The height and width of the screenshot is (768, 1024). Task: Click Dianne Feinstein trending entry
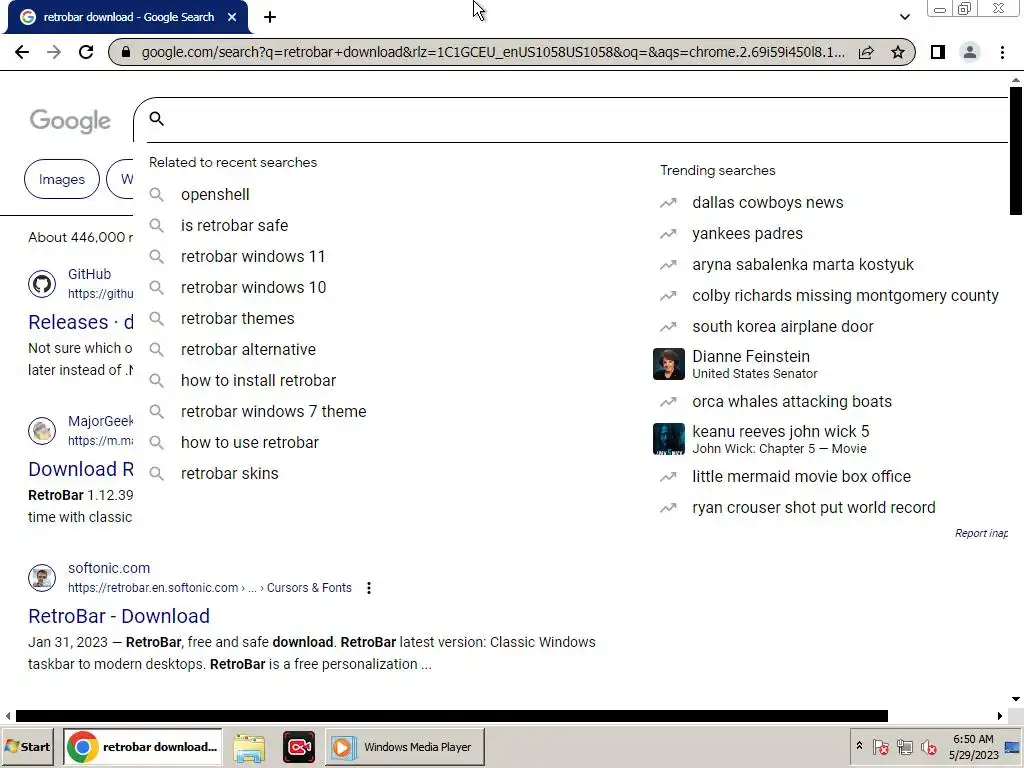[x=754, y=364]
